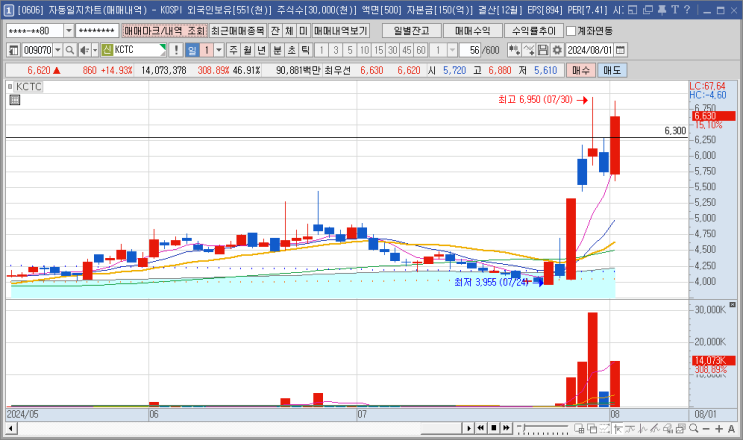Click the 매도 sell button
Viewport: 743px width, 440px height.
(x=612, y=71)
